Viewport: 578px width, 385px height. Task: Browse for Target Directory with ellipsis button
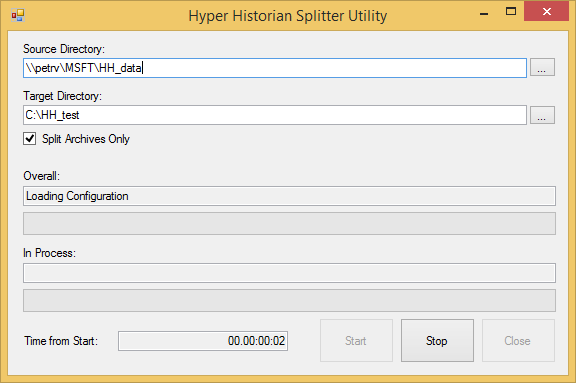(x=542, y=115)
